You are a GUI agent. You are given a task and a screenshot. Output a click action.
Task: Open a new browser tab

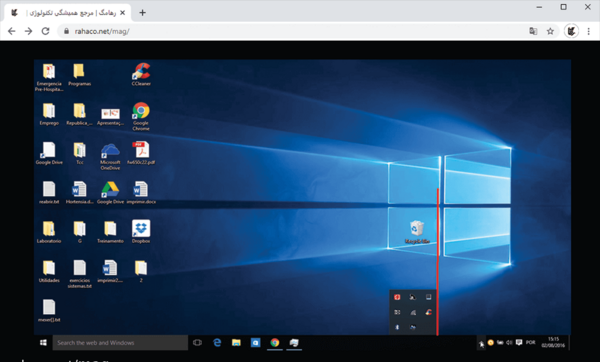click(x=142, y=13)
